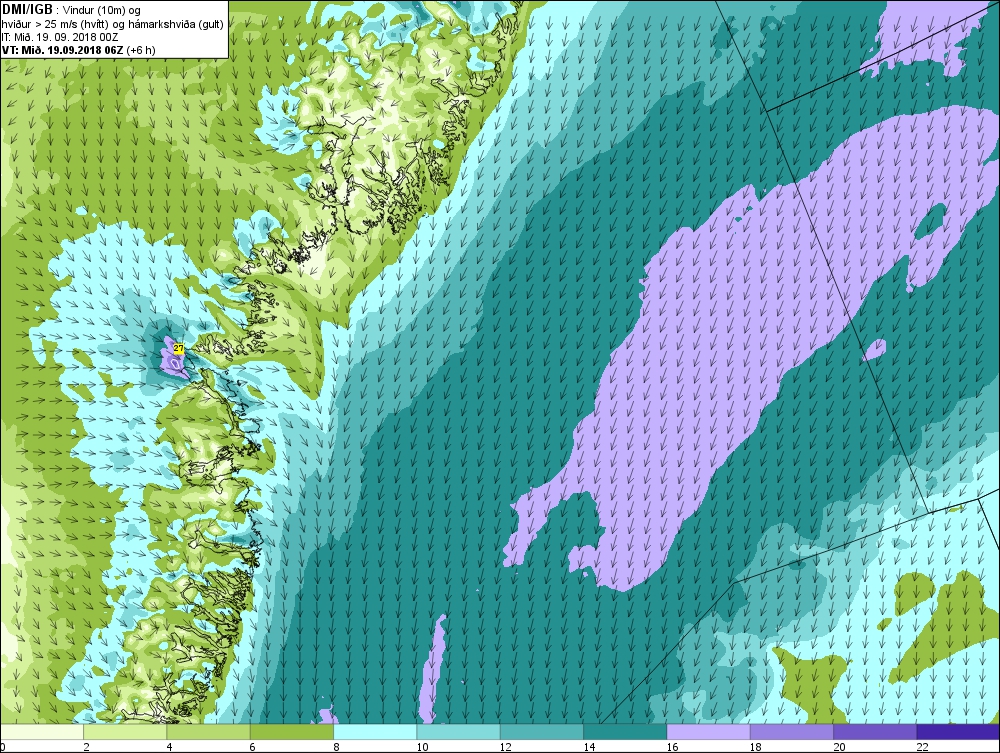The width and height of the screenshot is (1000, 753).
Task: Select the 0–2 m/s palest legend swatch
Action: (42, 732)
